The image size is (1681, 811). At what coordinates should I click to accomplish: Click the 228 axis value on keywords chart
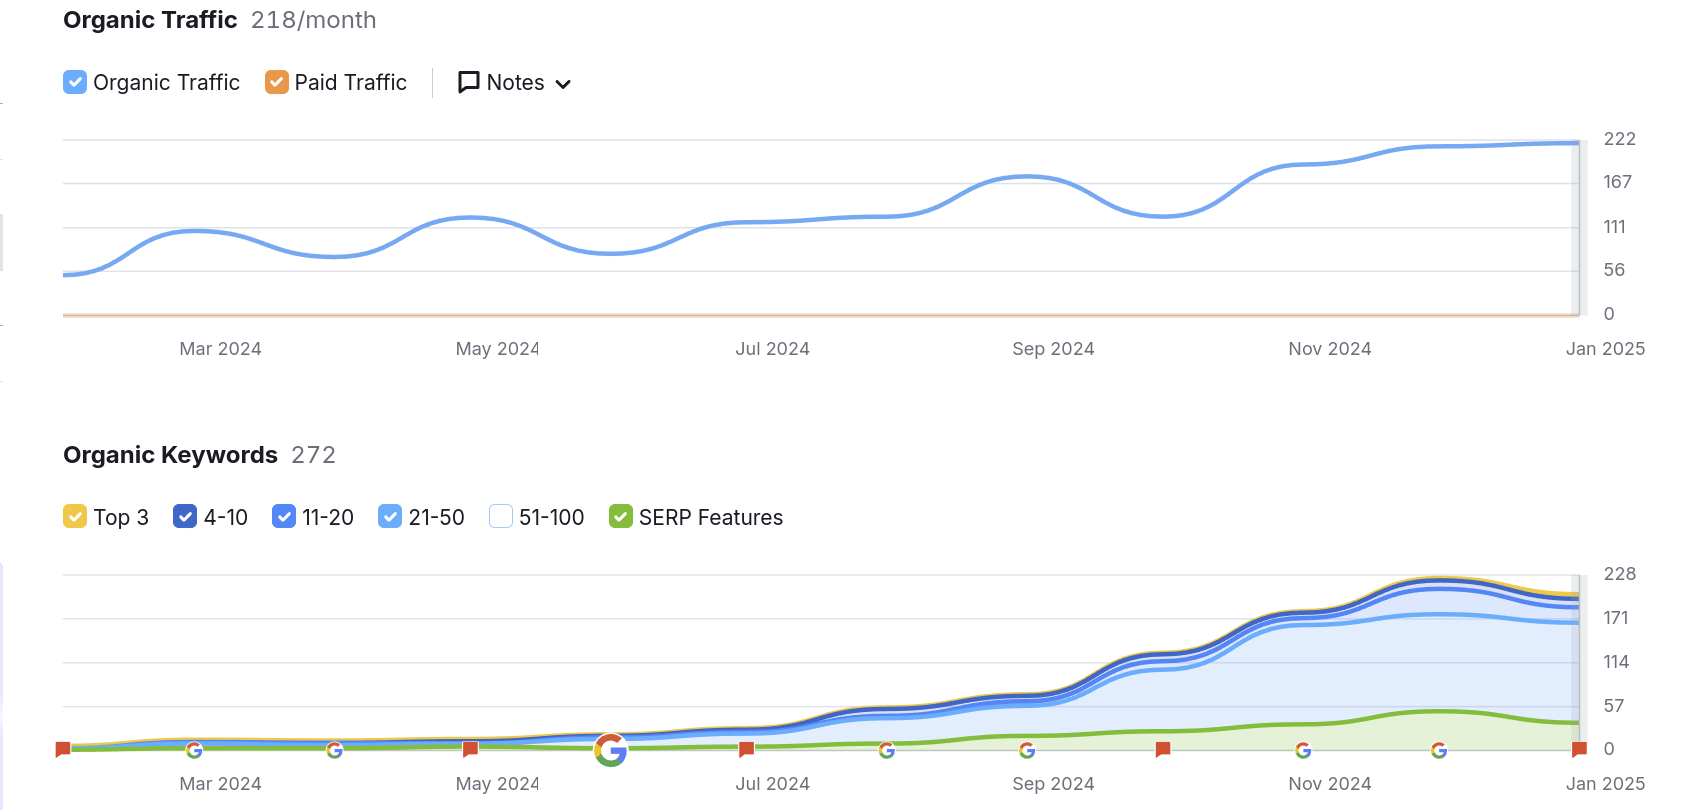click(x=1619, y=574)
